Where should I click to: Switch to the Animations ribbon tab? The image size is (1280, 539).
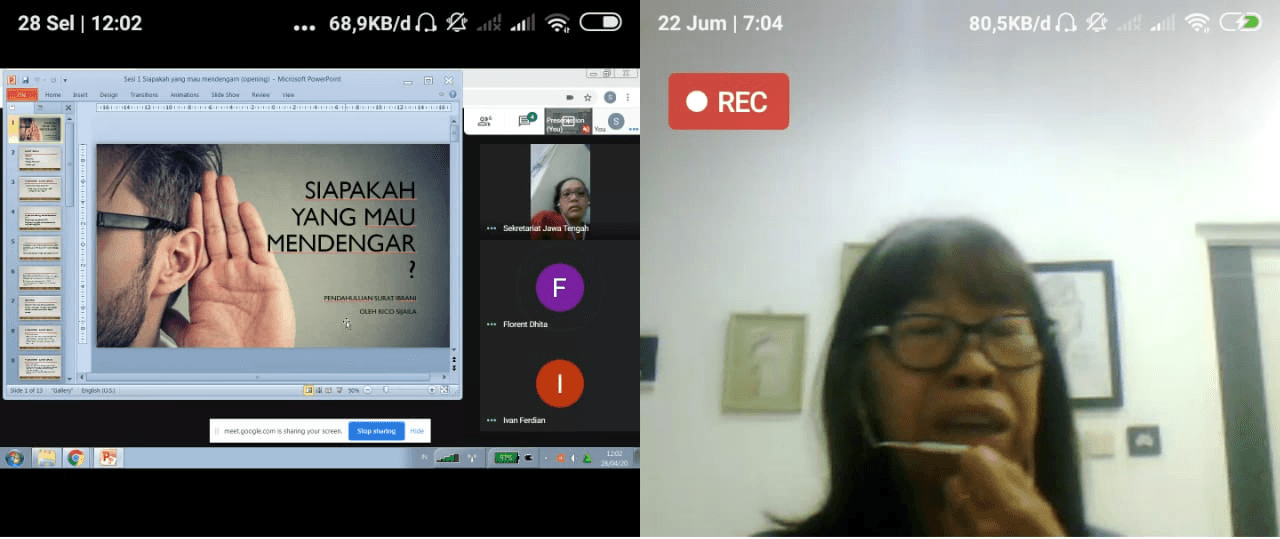click(184, 95)
